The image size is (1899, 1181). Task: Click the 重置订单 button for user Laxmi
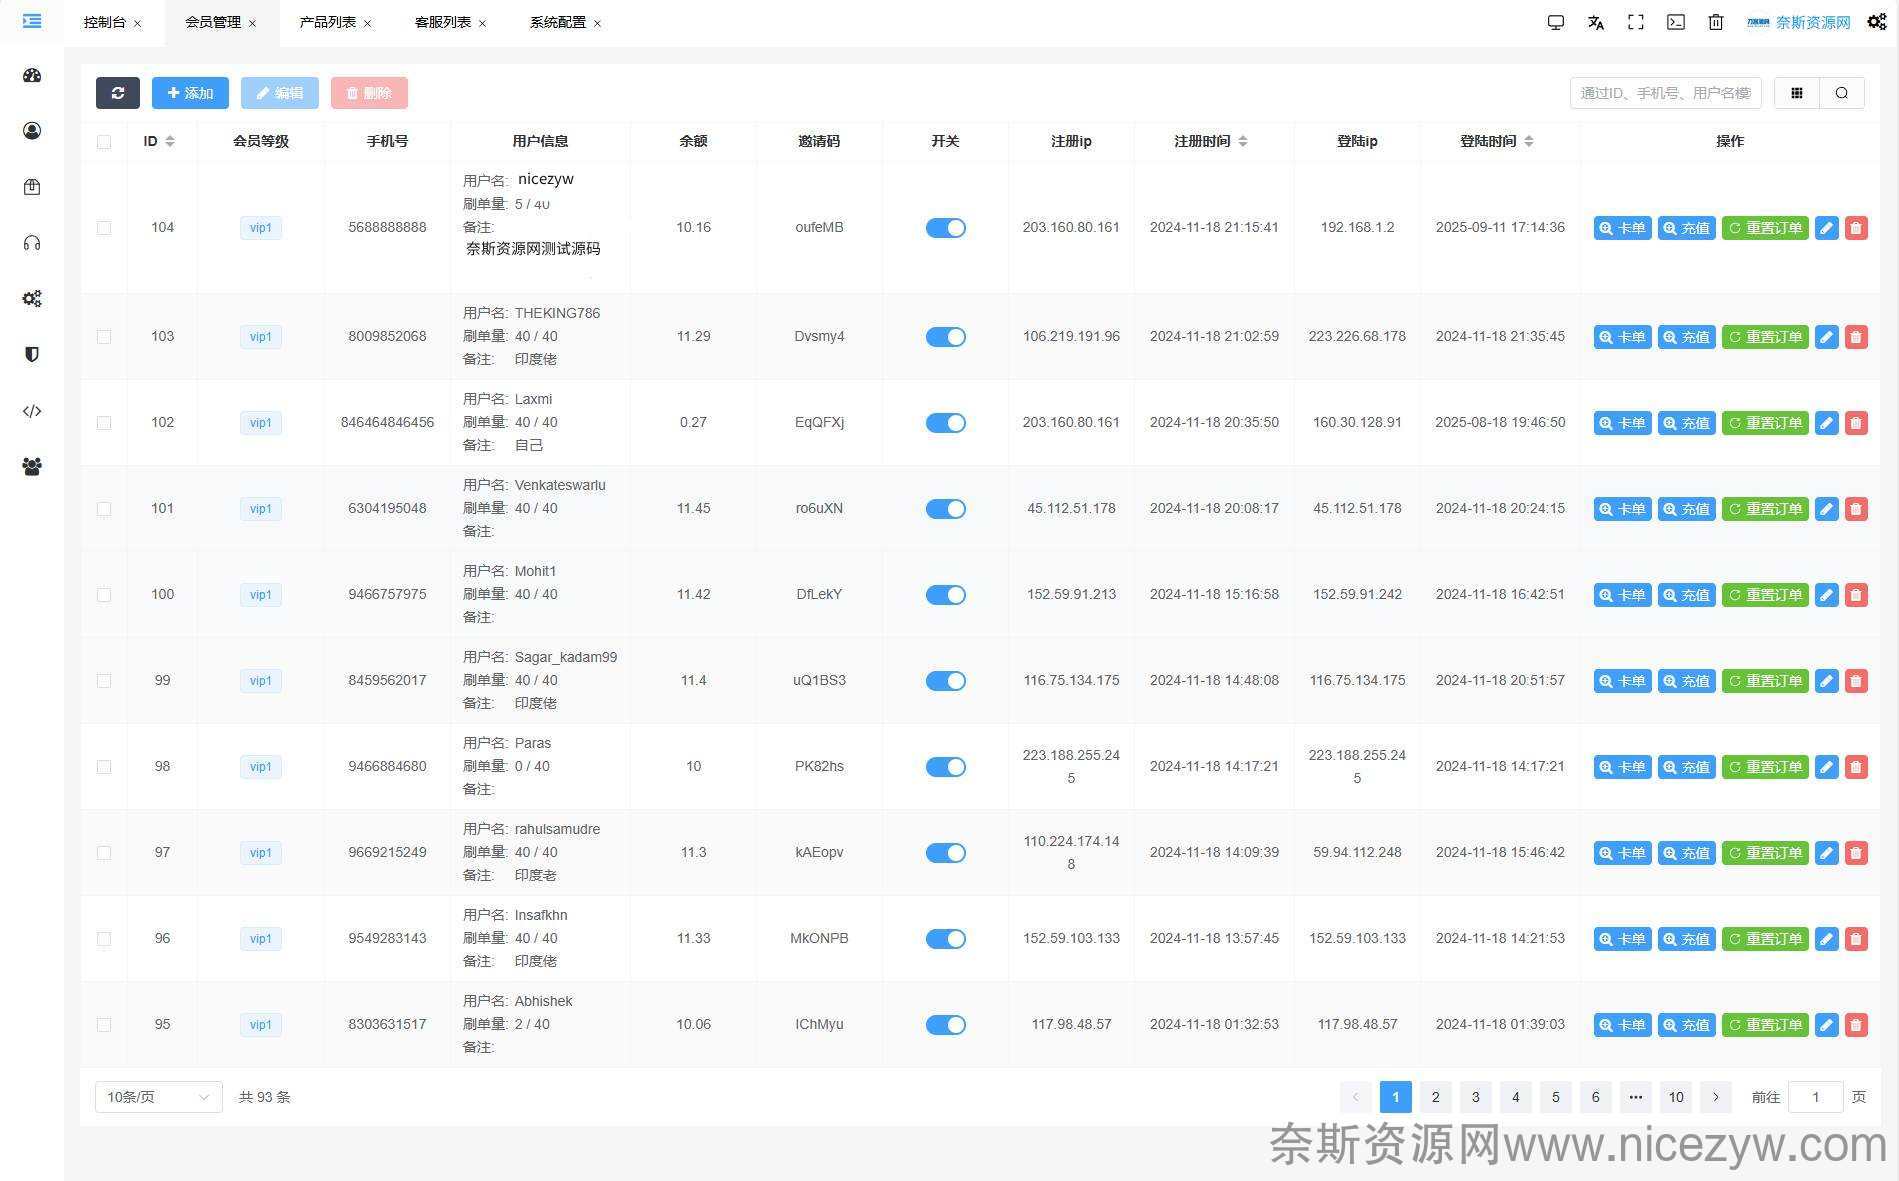(x=1765, y=423)
